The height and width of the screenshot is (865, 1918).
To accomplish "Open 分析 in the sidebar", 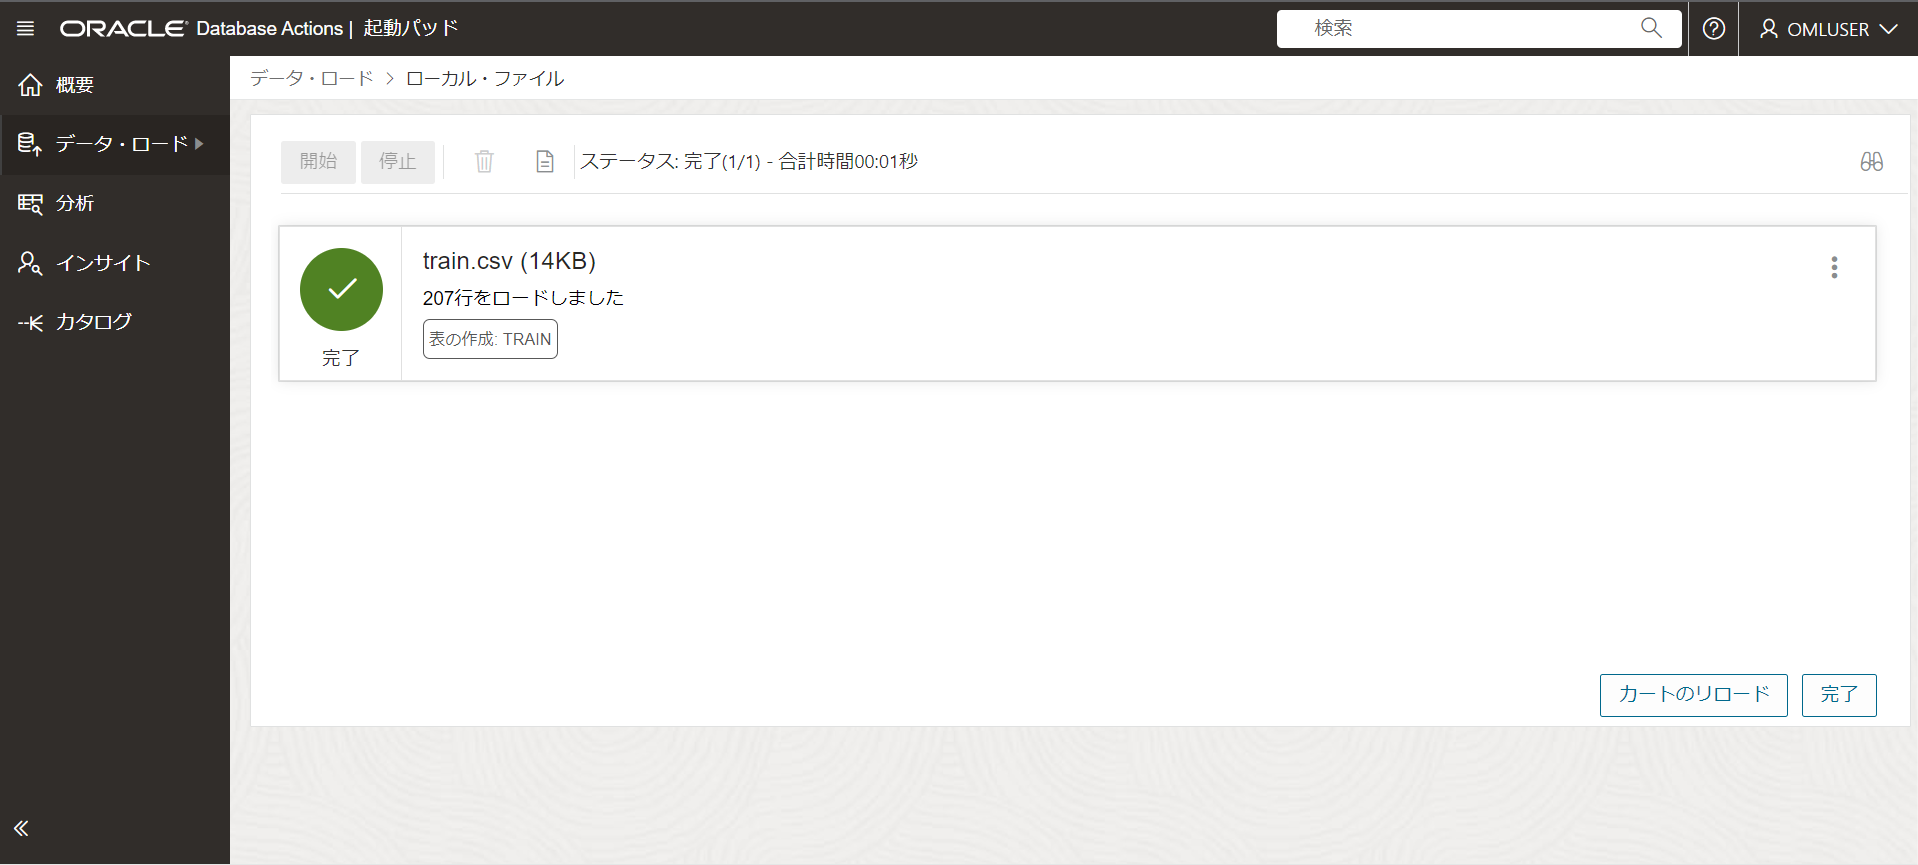I will pyautogui.click(x=115, y=203).
